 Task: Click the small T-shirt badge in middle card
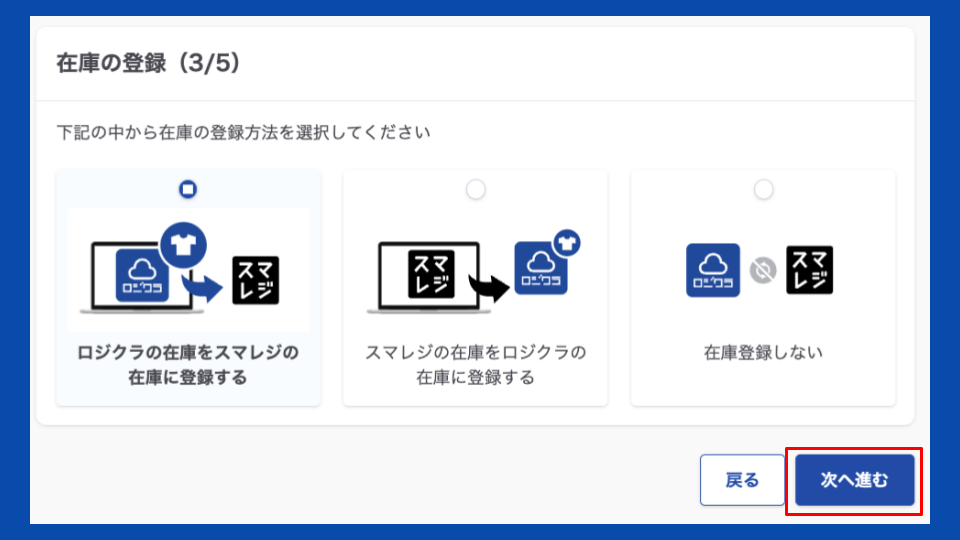[567, 241]
